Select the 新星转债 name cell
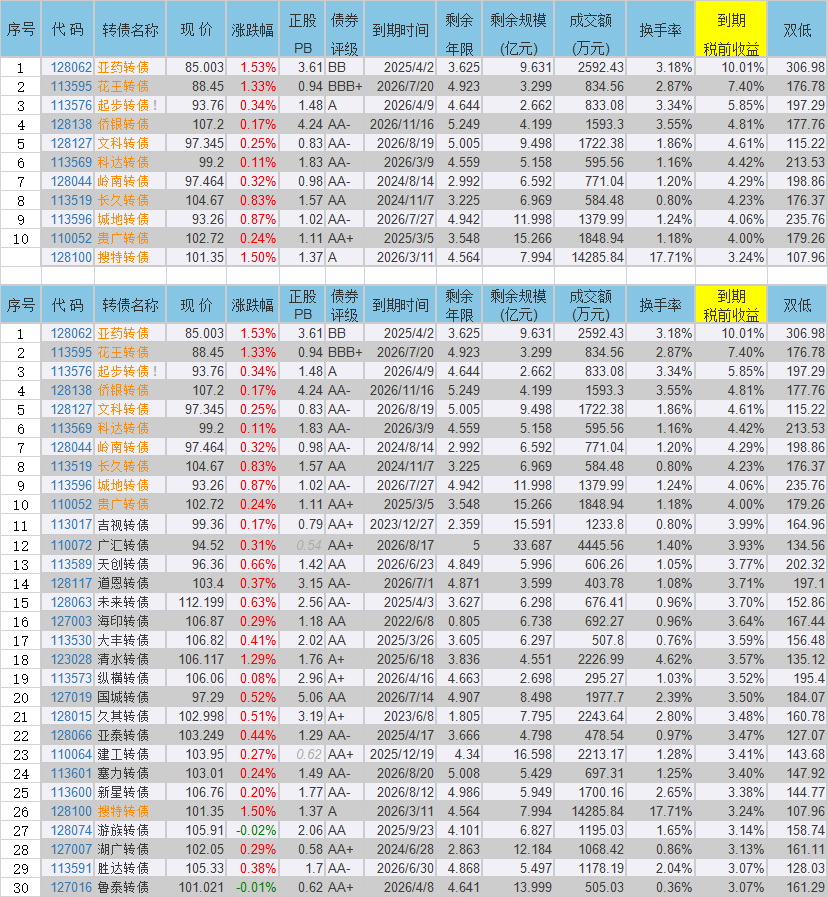This screenshot has height=897, width=828. click(x=130, y=792)
